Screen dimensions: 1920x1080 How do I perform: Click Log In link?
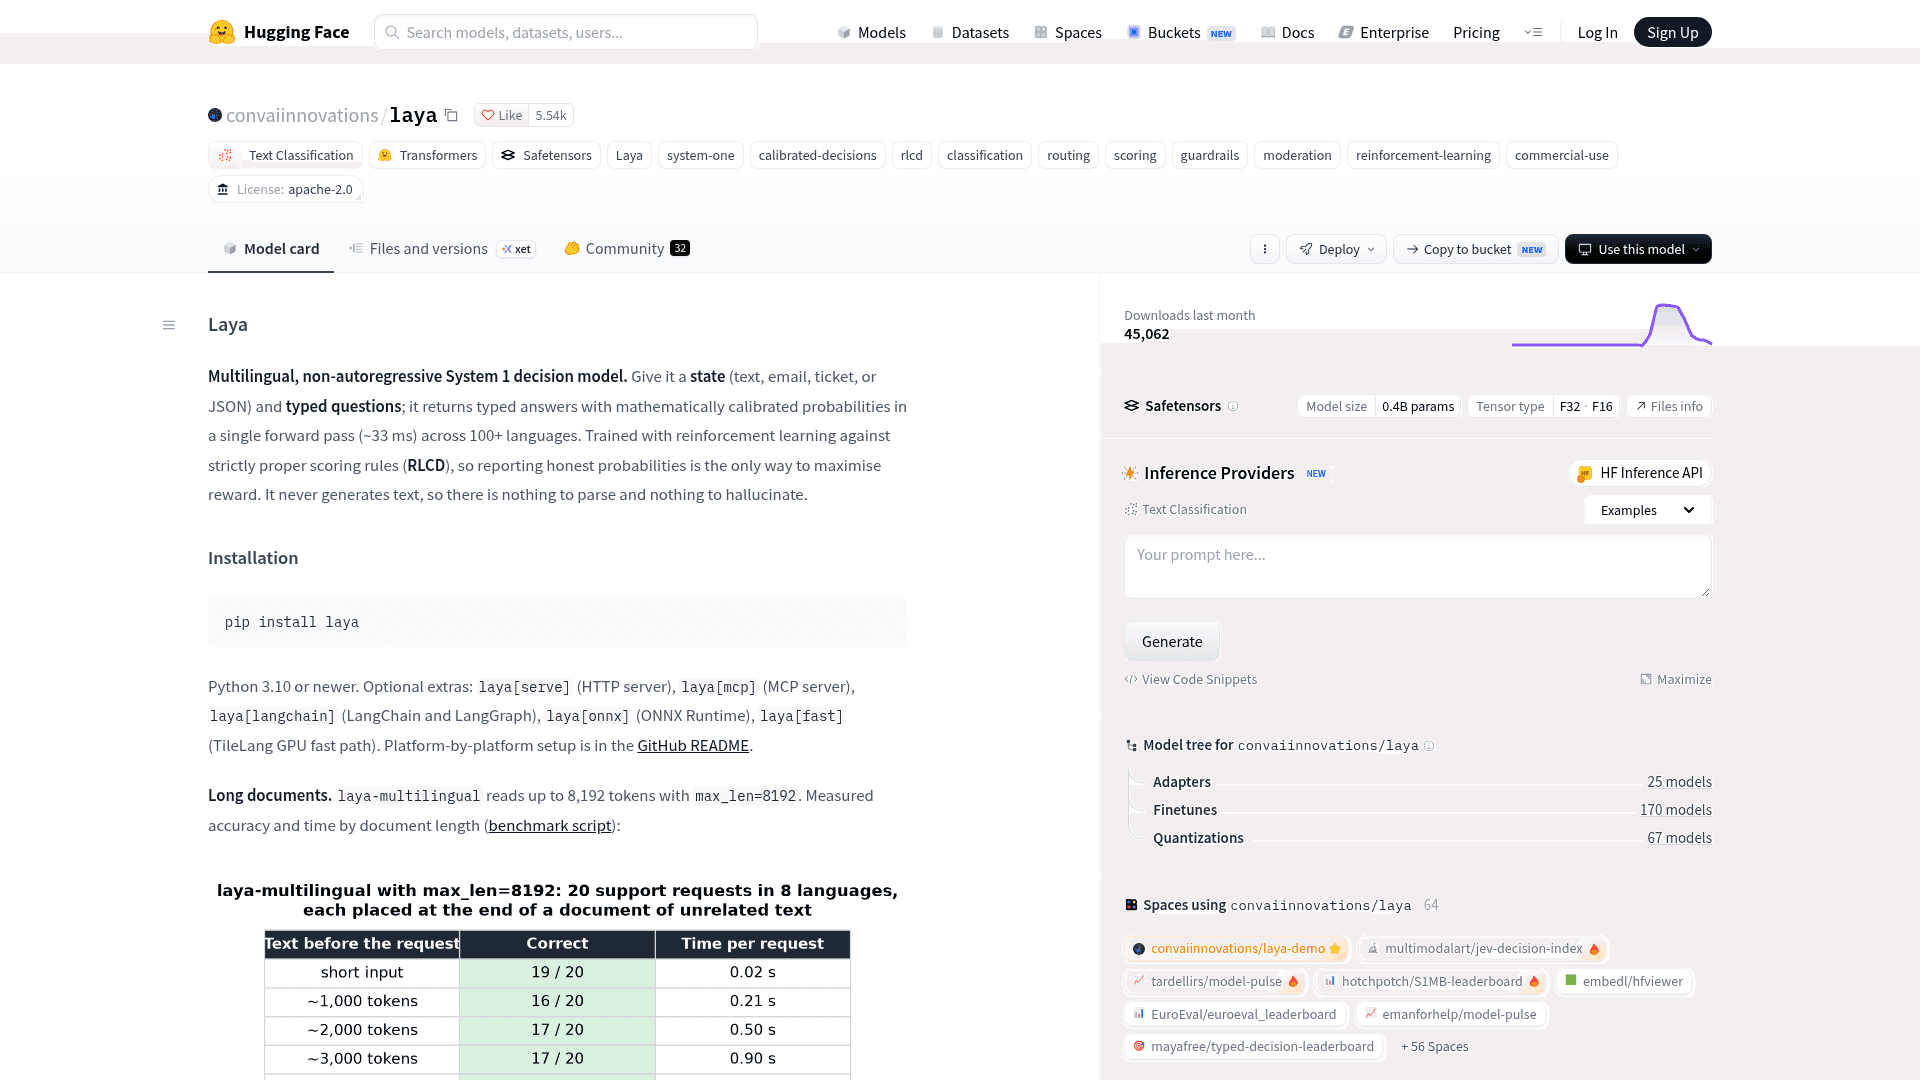[x=1597, y=32]
